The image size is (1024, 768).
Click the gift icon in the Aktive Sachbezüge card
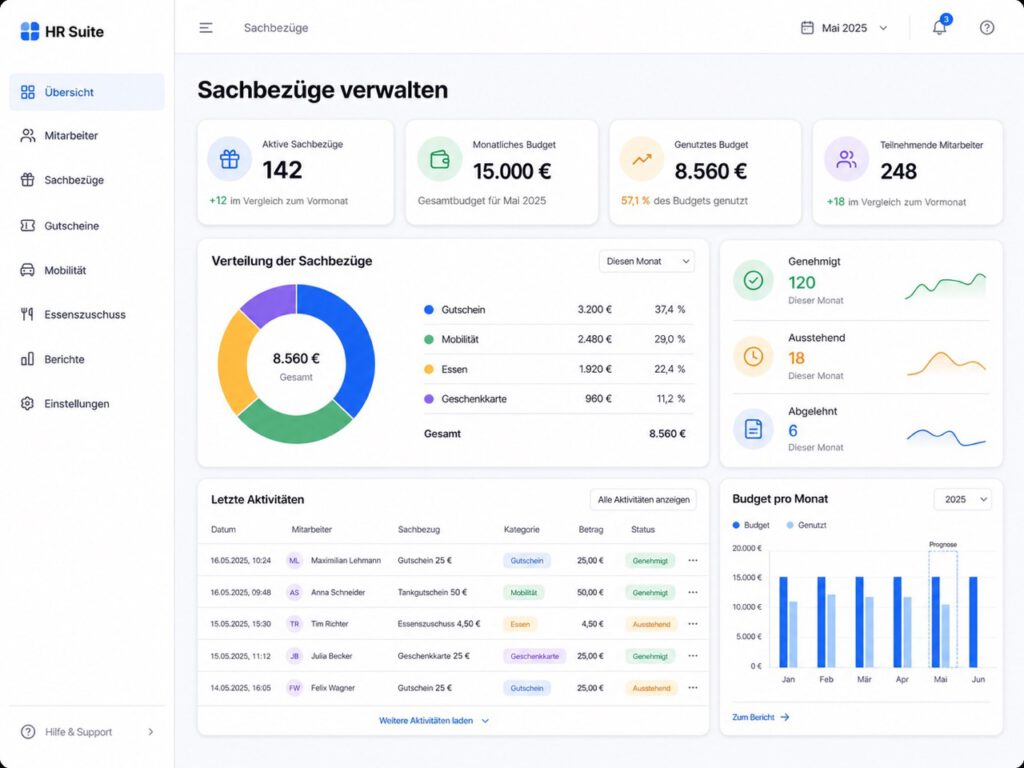(x=229, y=159)
